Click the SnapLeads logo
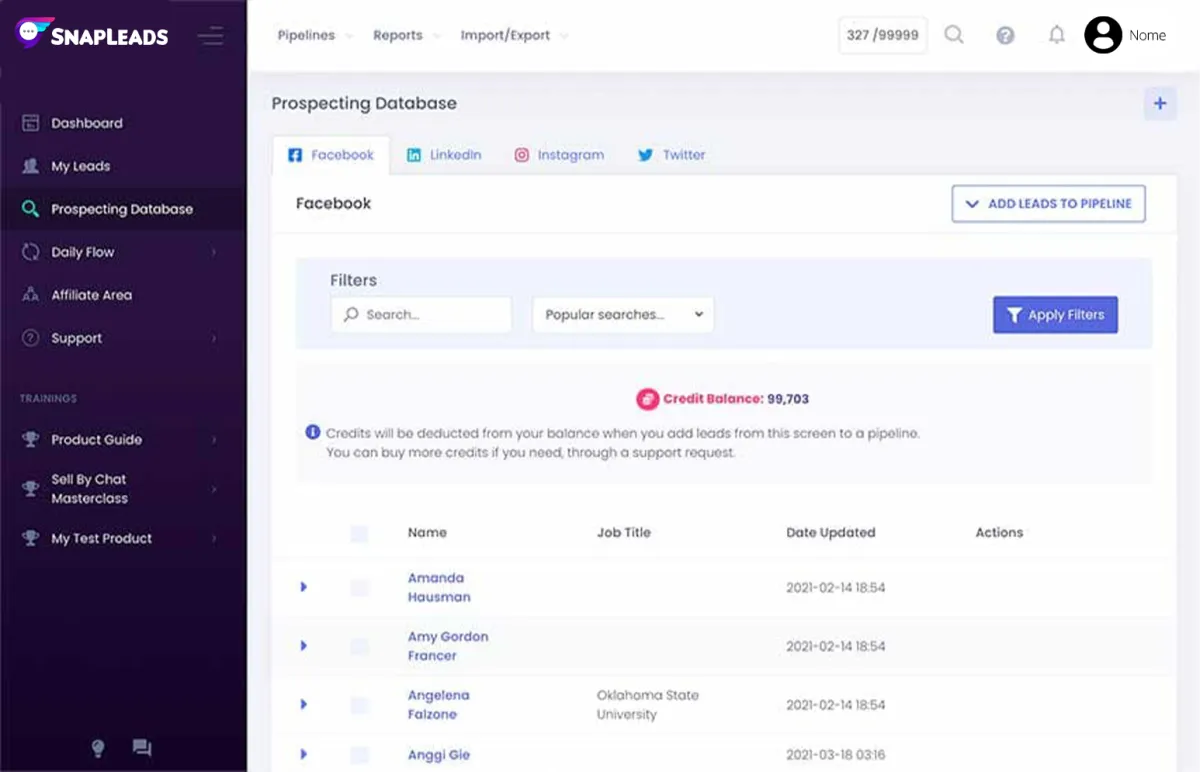The image size is (1200, 772). point(92,35)
